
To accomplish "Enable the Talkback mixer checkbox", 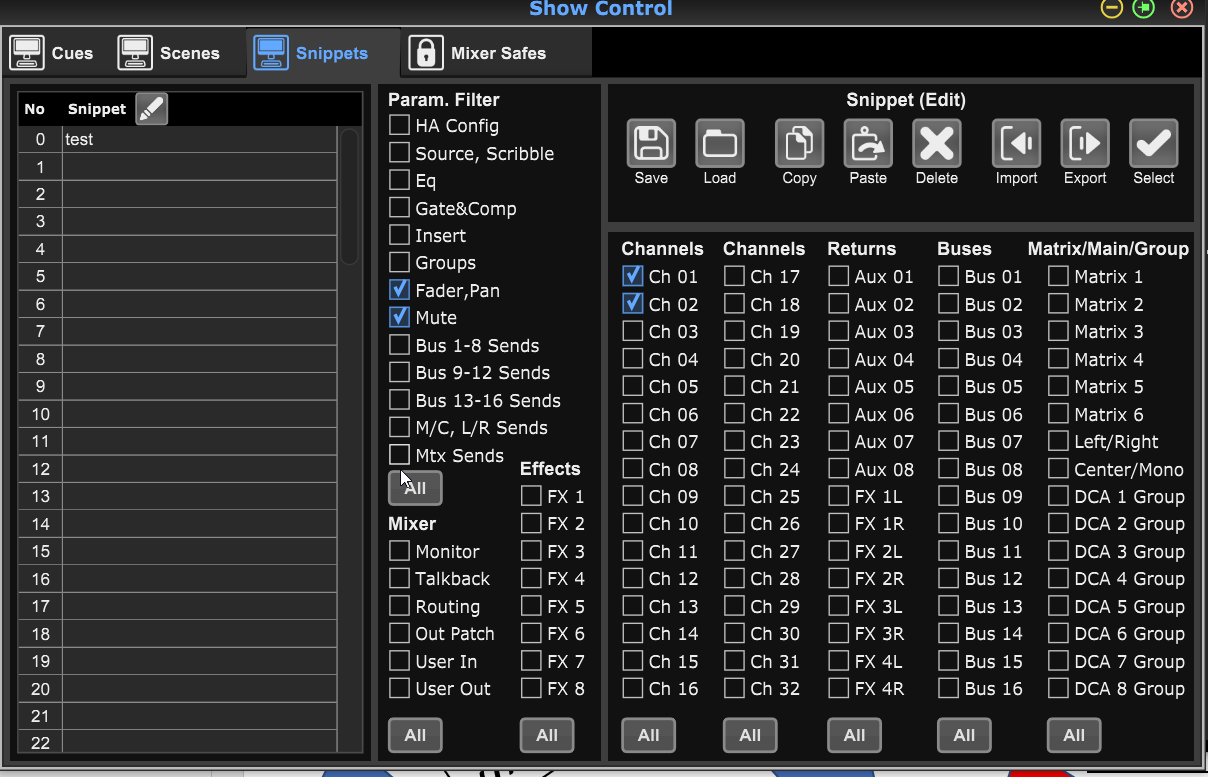I will pyautogui.click(x=399, y=578).
